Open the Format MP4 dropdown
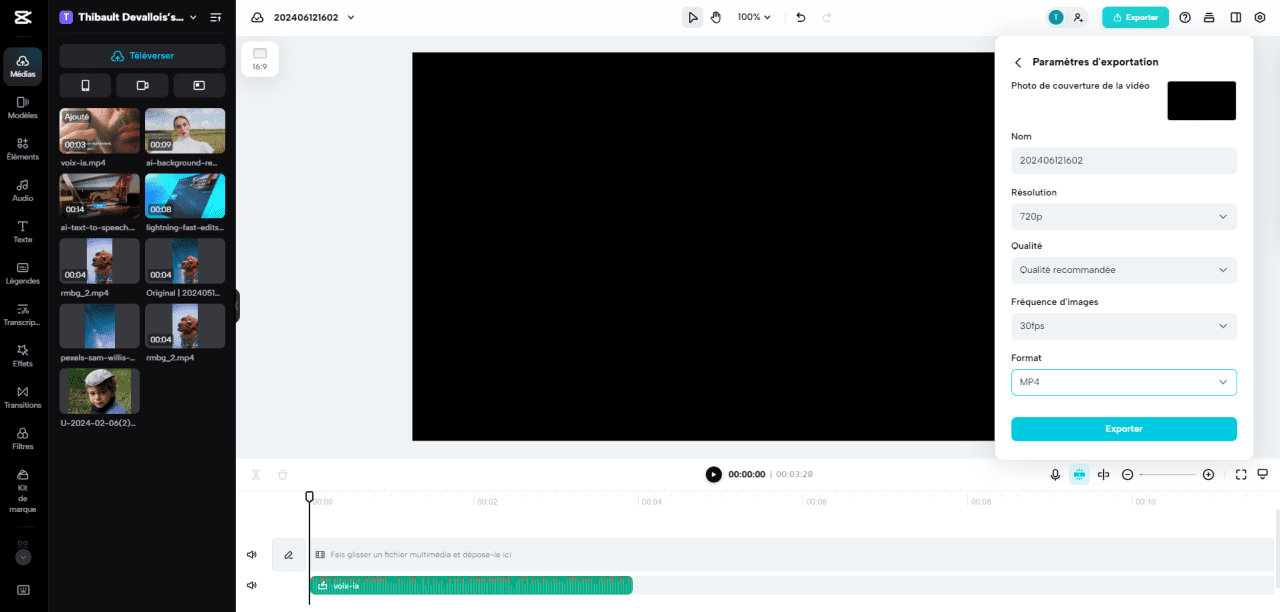 pyautogui.click(x=1124, y=382)
